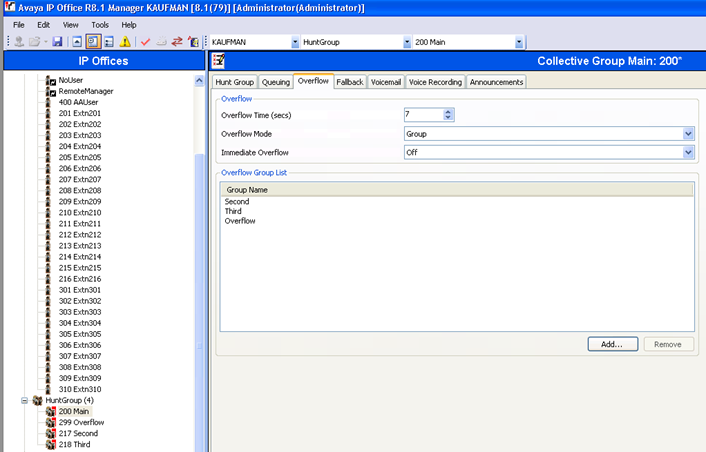This screenshot has height=452, width=706.
Task: Click the red arrows connect-to icon
Action: (x=177, y=42)
